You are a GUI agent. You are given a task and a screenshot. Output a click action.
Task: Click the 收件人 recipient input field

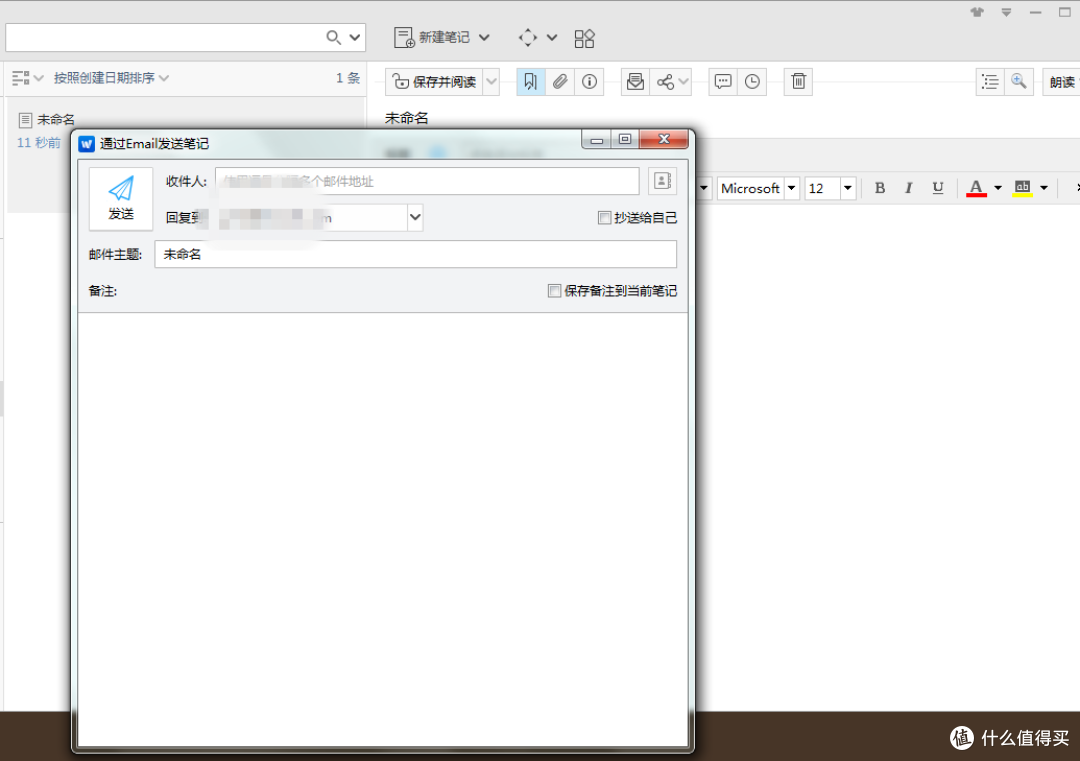427,181
